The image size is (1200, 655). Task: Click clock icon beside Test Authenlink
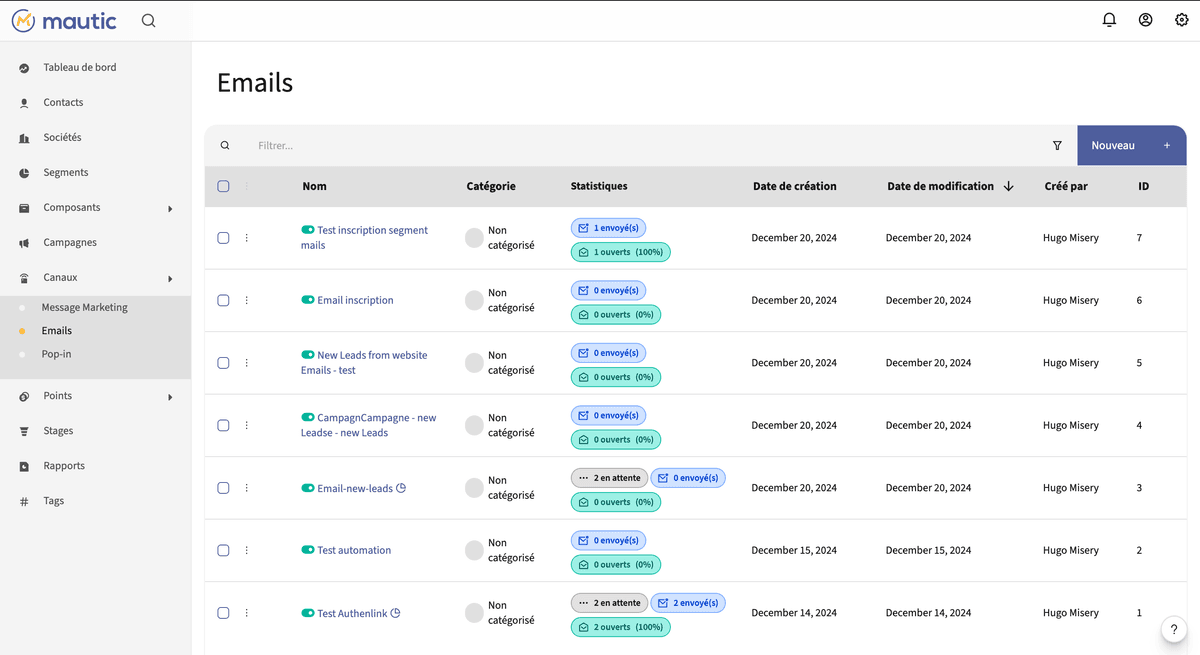coord(395,613)
